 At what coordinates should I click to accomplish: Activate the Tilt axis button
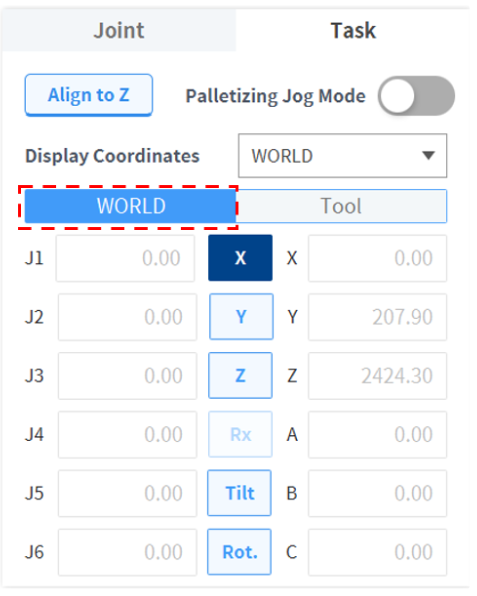pos(239,493)
